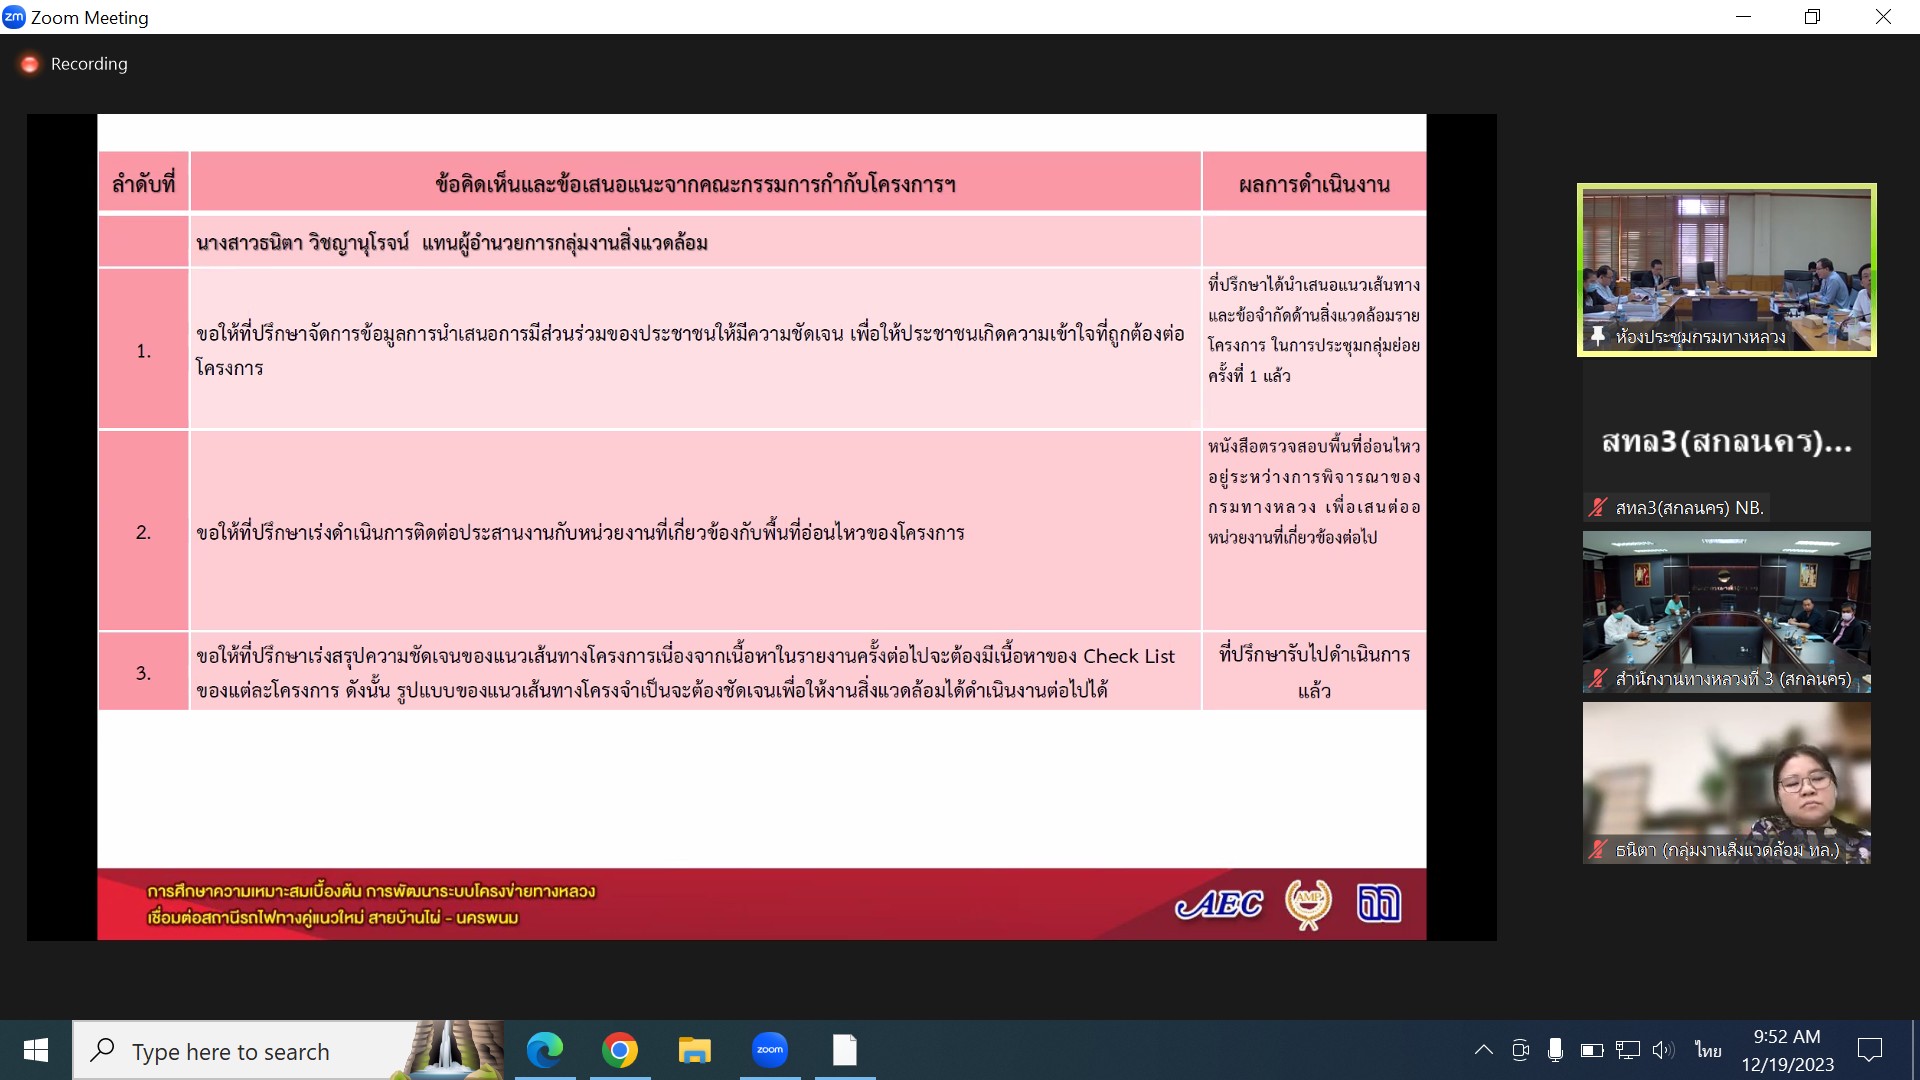Click the red Recording indicator icon

pyautogui.click(x=30, y=64)
